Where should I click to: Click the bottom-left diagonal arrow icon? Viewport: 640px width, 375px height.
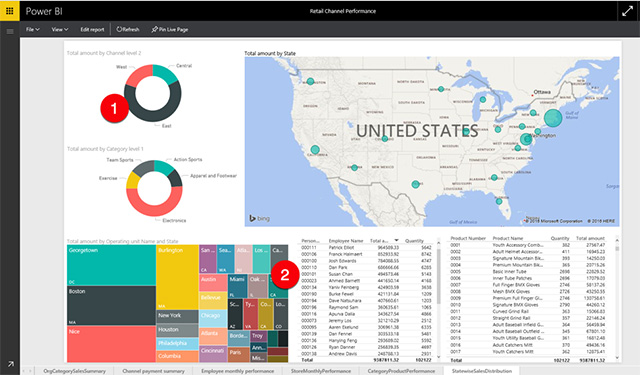point(10,364)
